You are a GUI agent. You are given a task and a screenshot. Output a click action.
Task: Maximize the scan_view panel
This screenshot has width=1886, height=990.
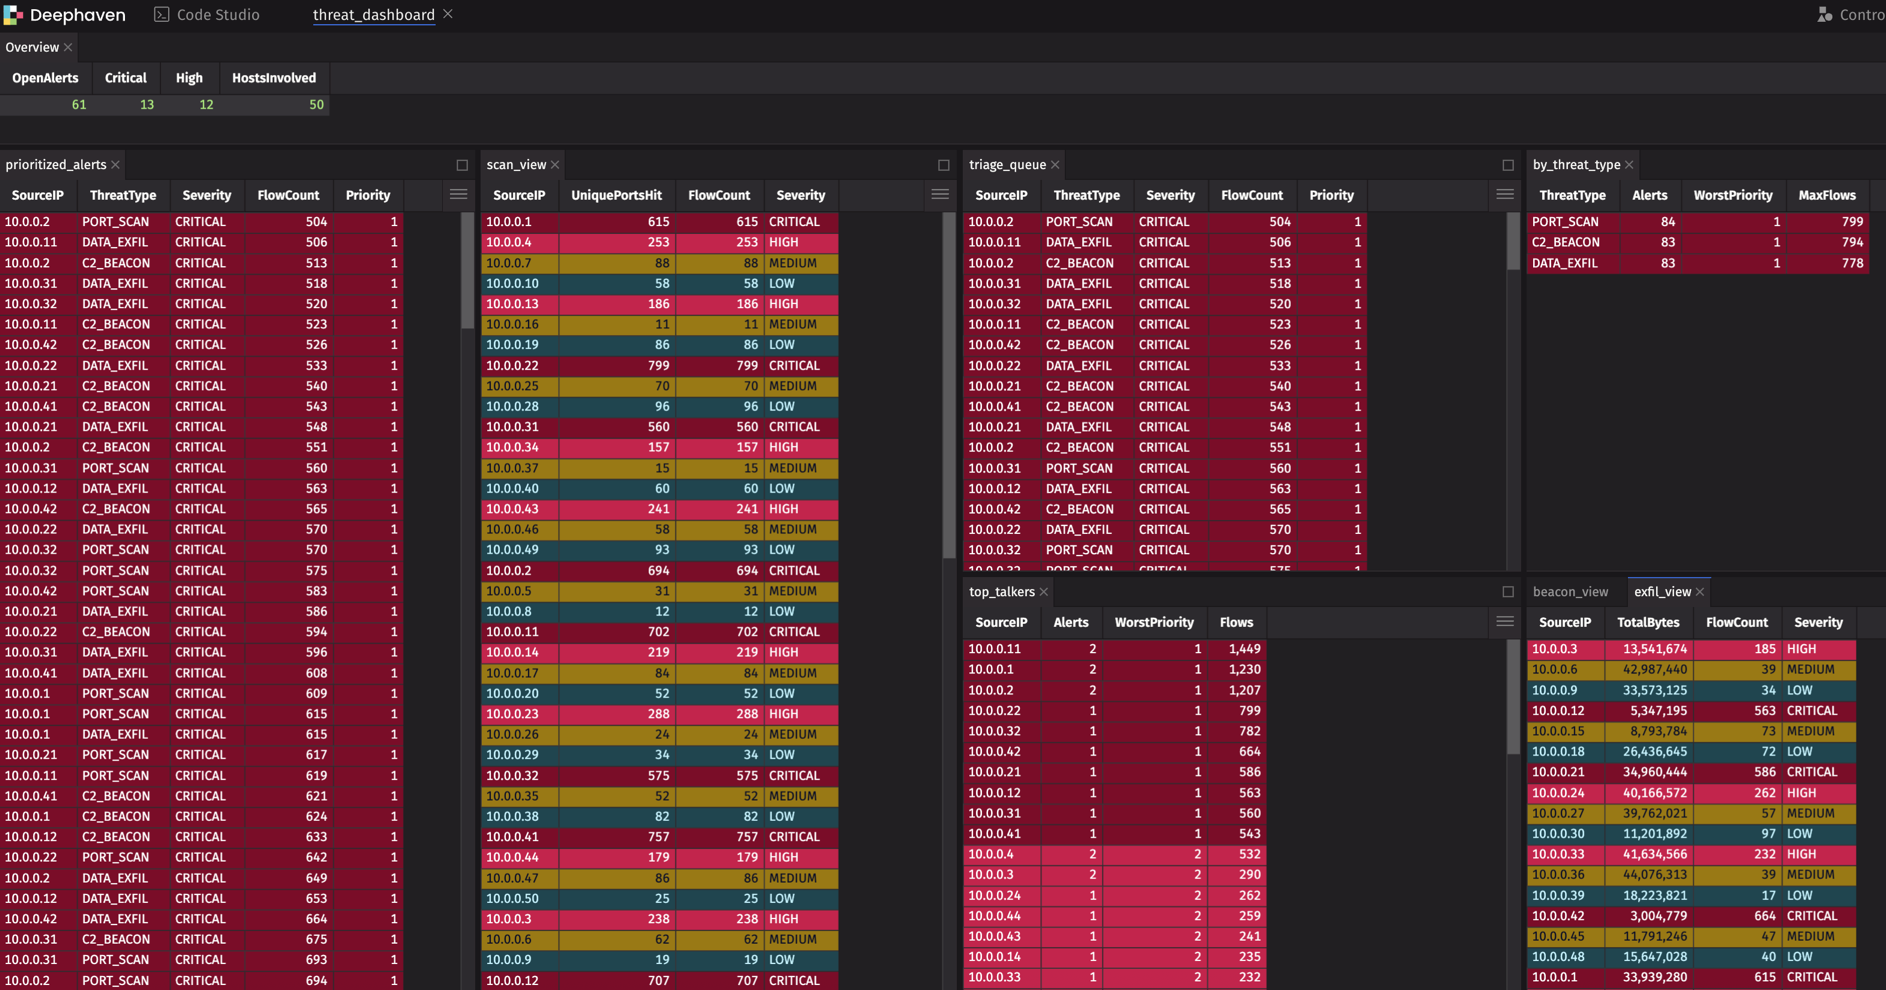[944, 165]
